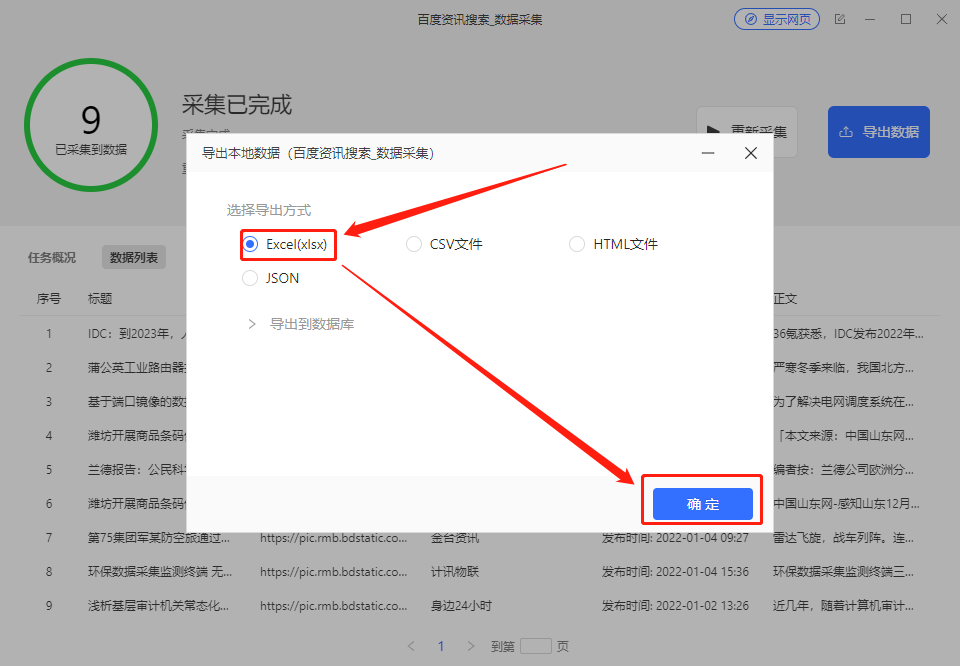The image size is (960, 666).
Task: Click the body text 环保数据采集监测终端三...
Action: click(844, 572)
